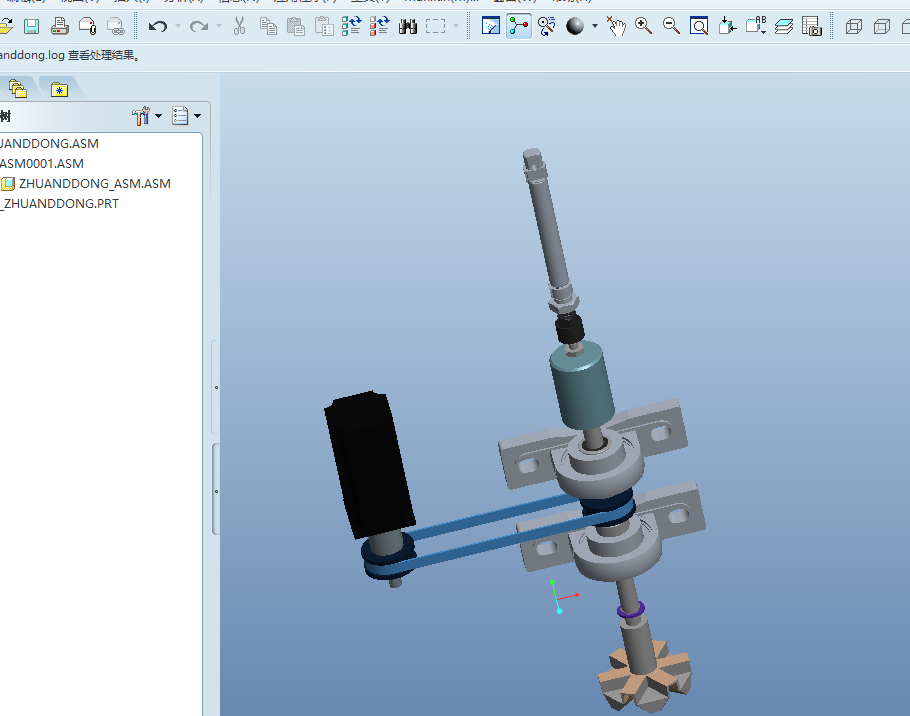The height and width of the screenshot is (716, 910).
Task: Switch to wireframe display
Action: [854, 26]
